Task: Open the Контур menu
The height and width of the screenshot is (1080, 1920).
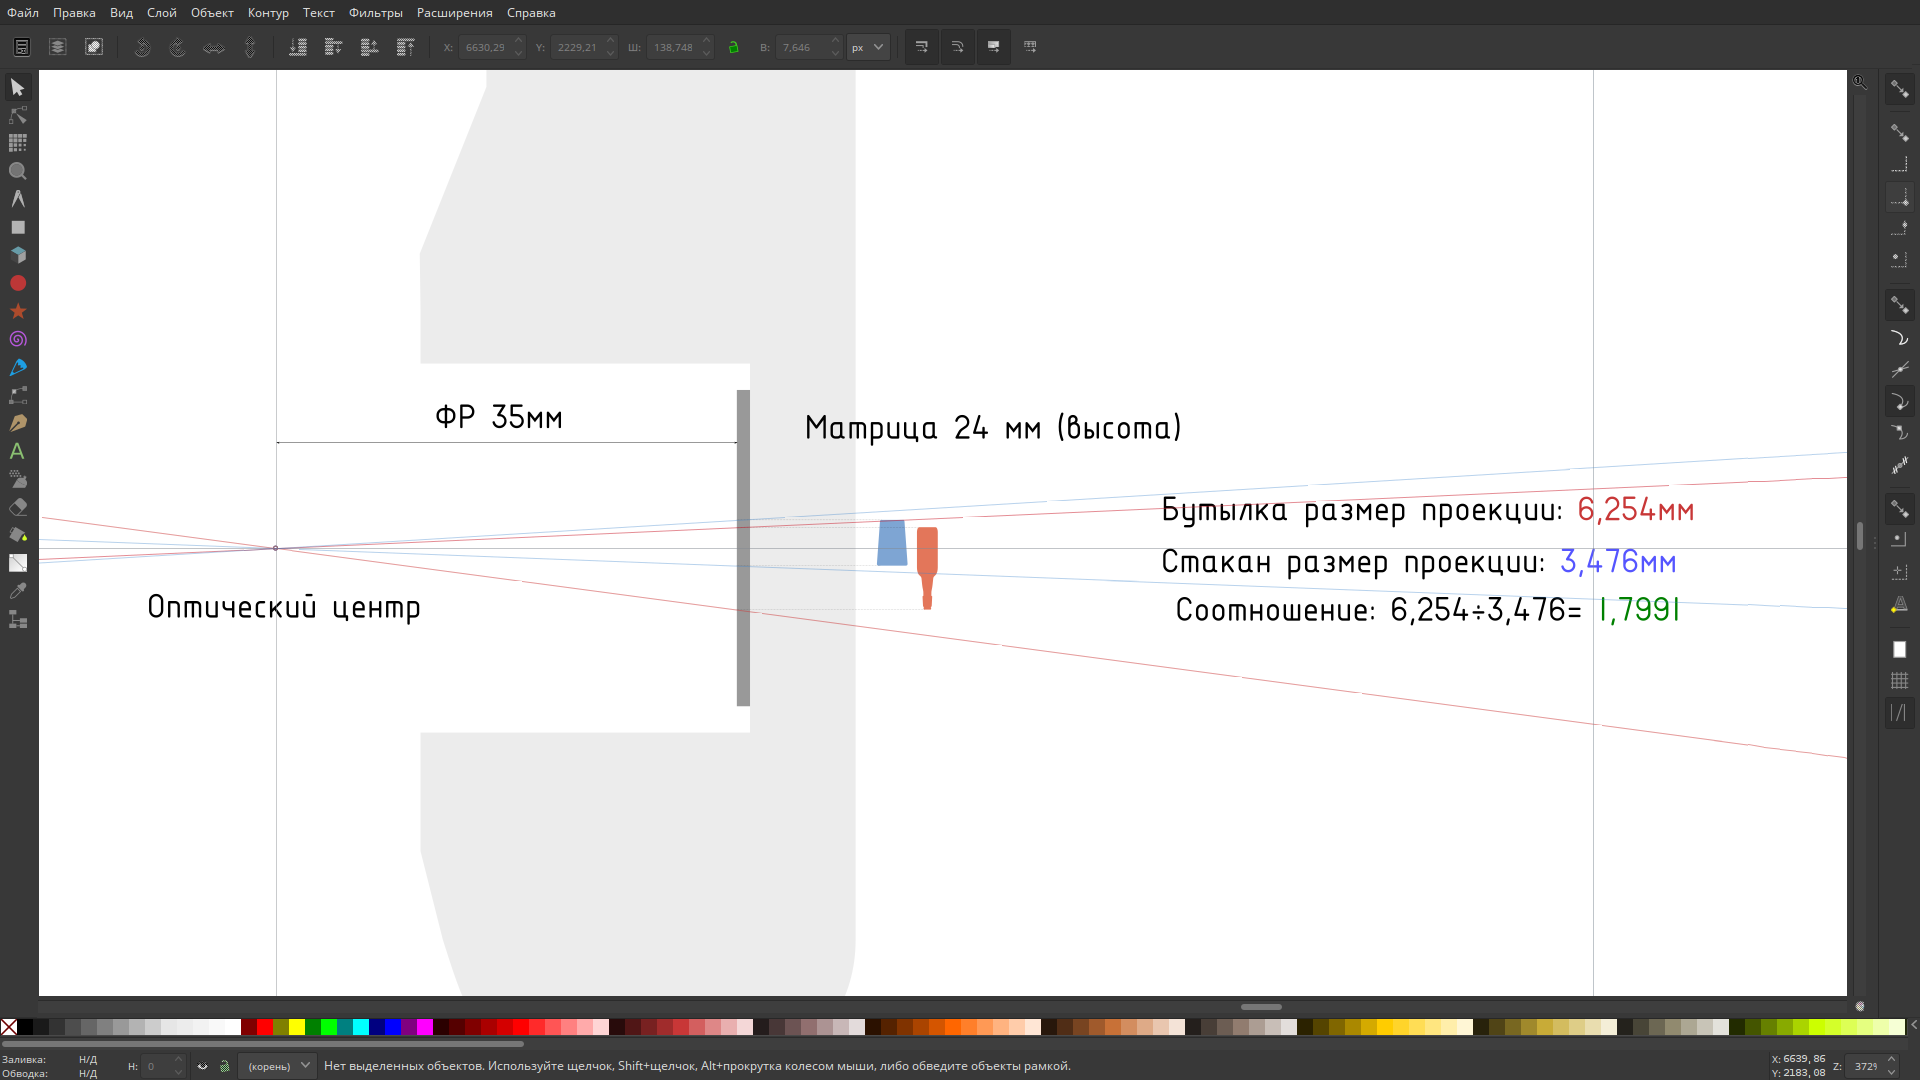Action: [268, 13]
